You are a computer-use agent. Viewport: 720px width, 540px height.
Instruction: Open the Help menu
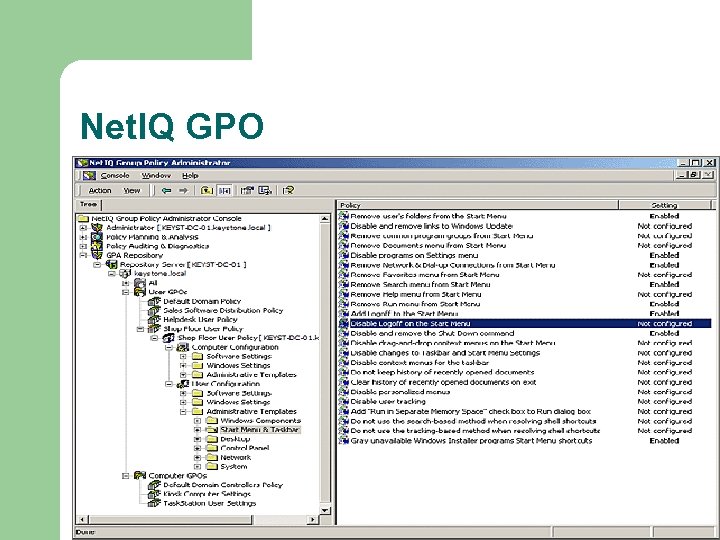tap(190, 175)
